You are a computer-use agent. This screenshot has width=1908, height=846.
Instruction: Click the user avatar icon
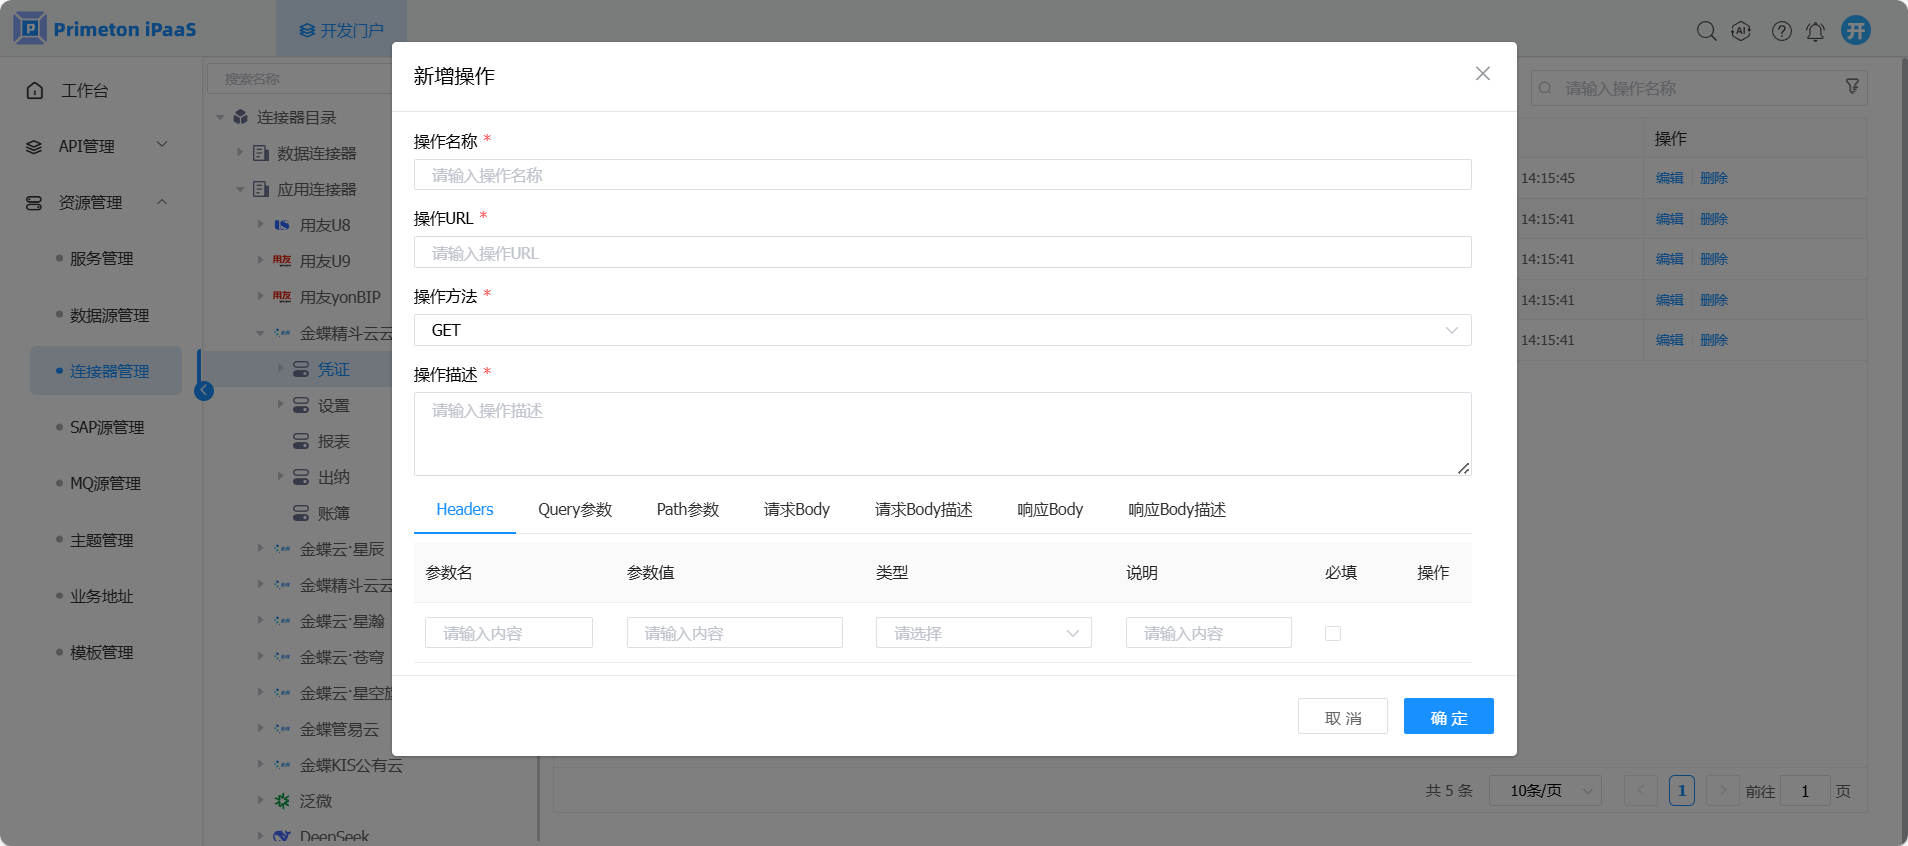click(x=1856, y=31)
